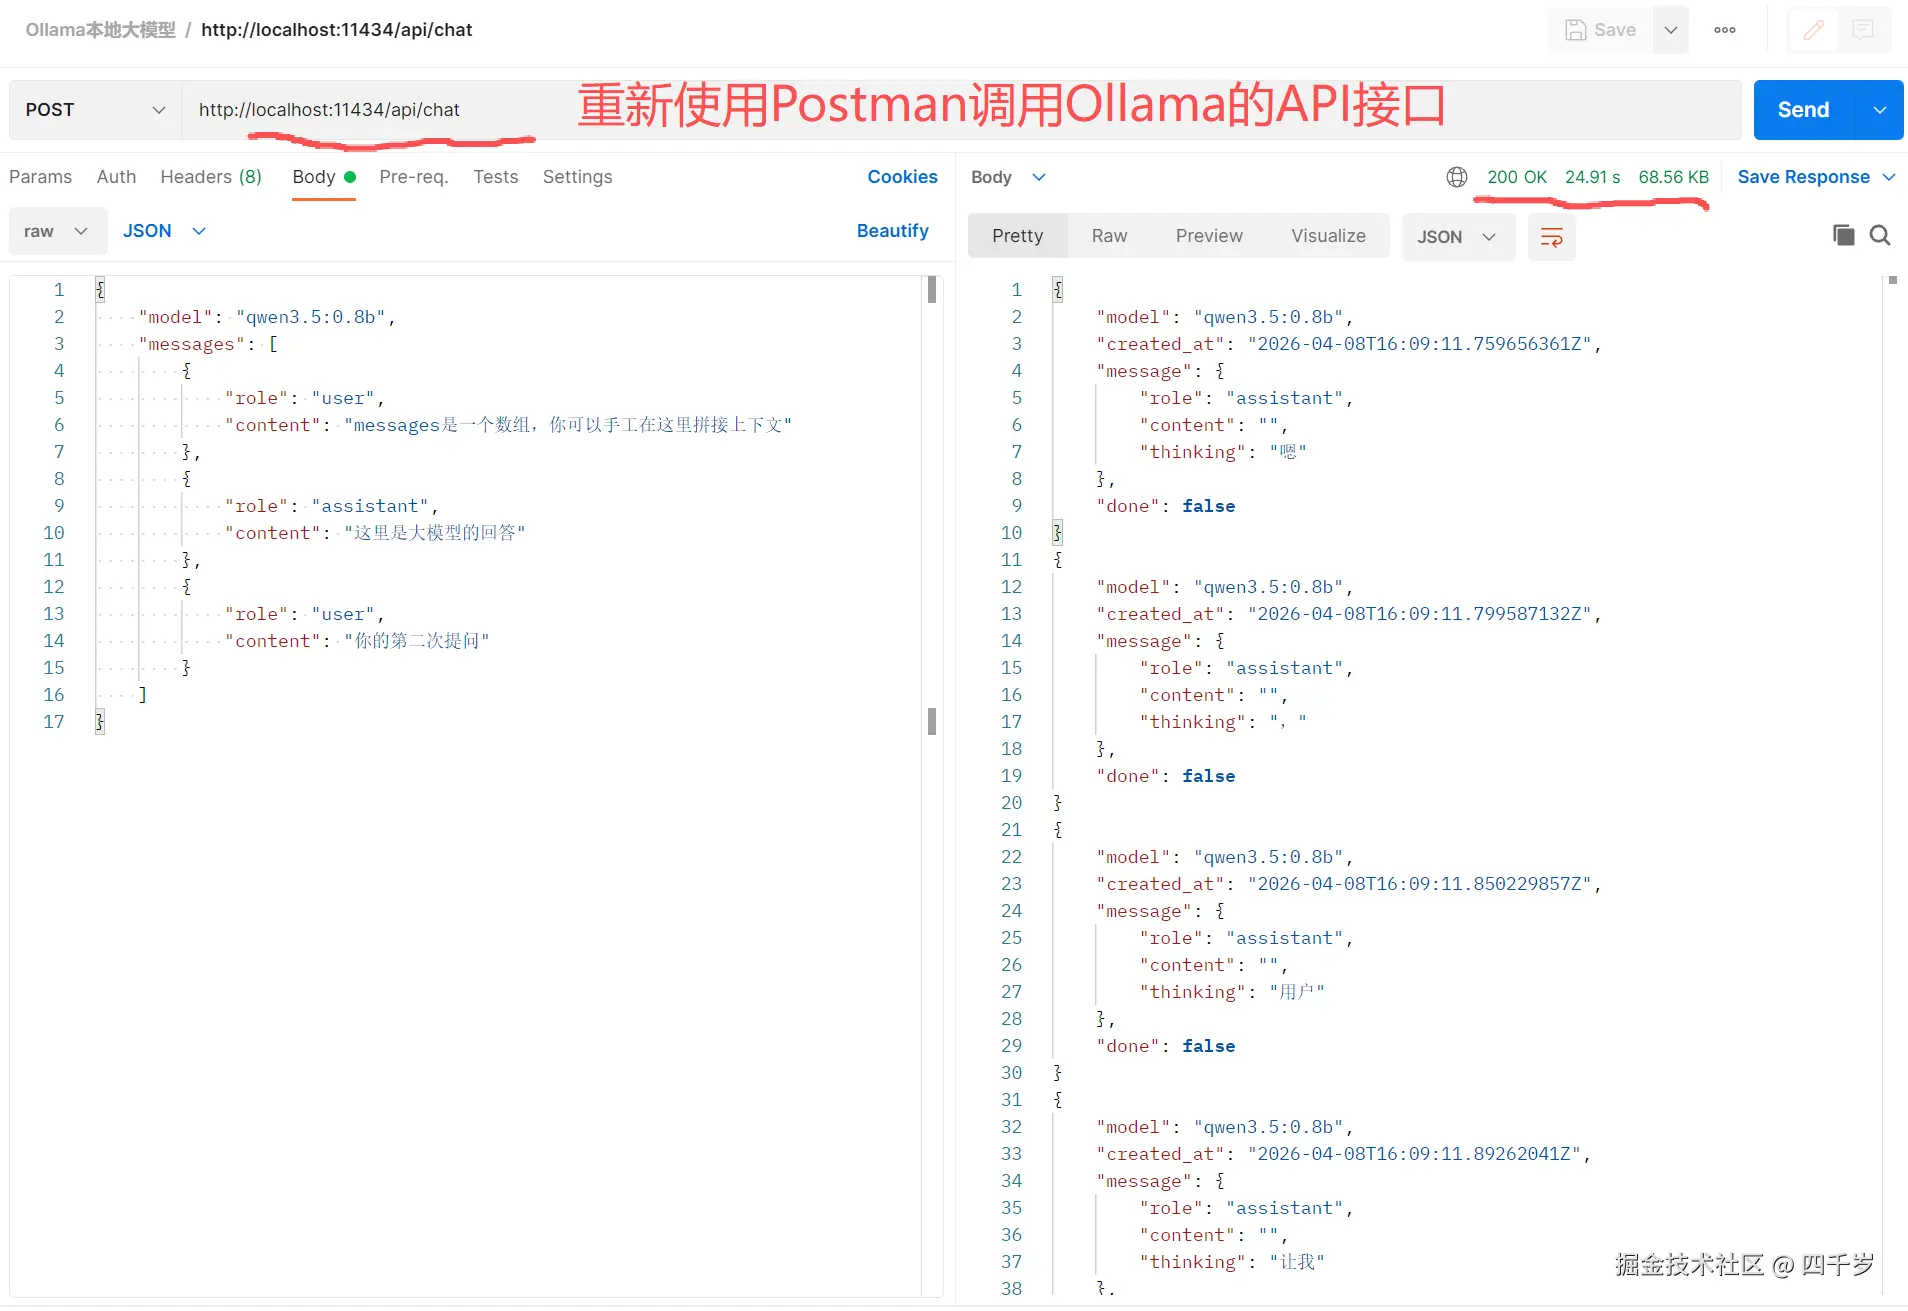
Task: Click the Beautify link
Action: tap(893, 231)
